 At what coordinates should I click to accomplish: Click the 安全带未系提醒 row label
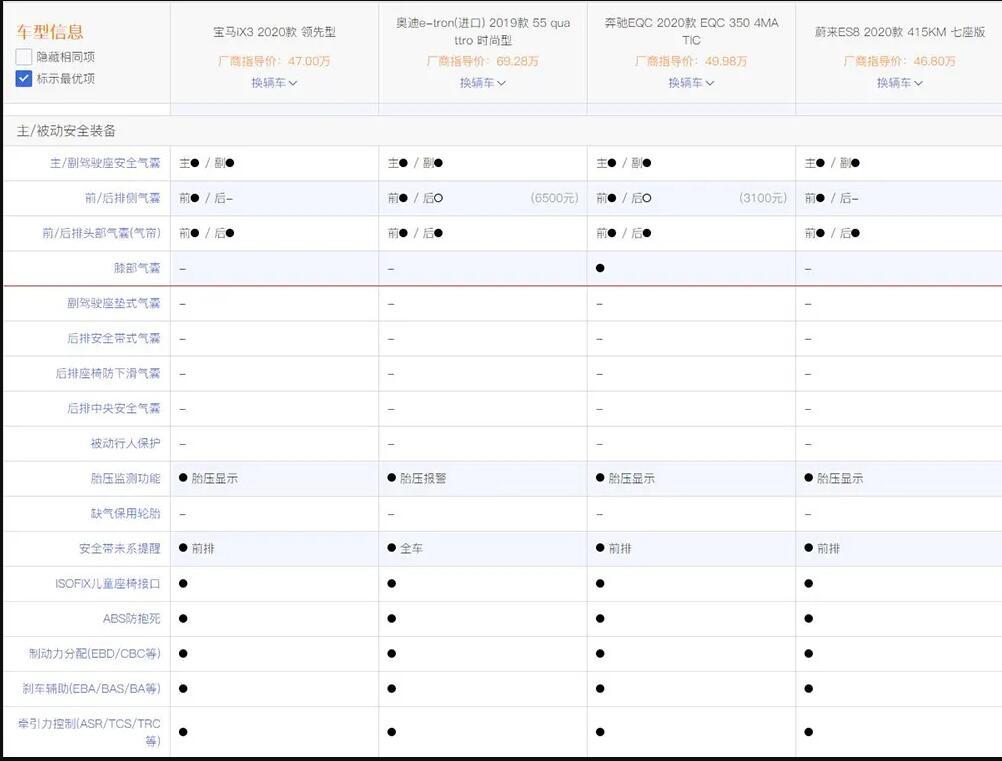[x=119, y=549]
